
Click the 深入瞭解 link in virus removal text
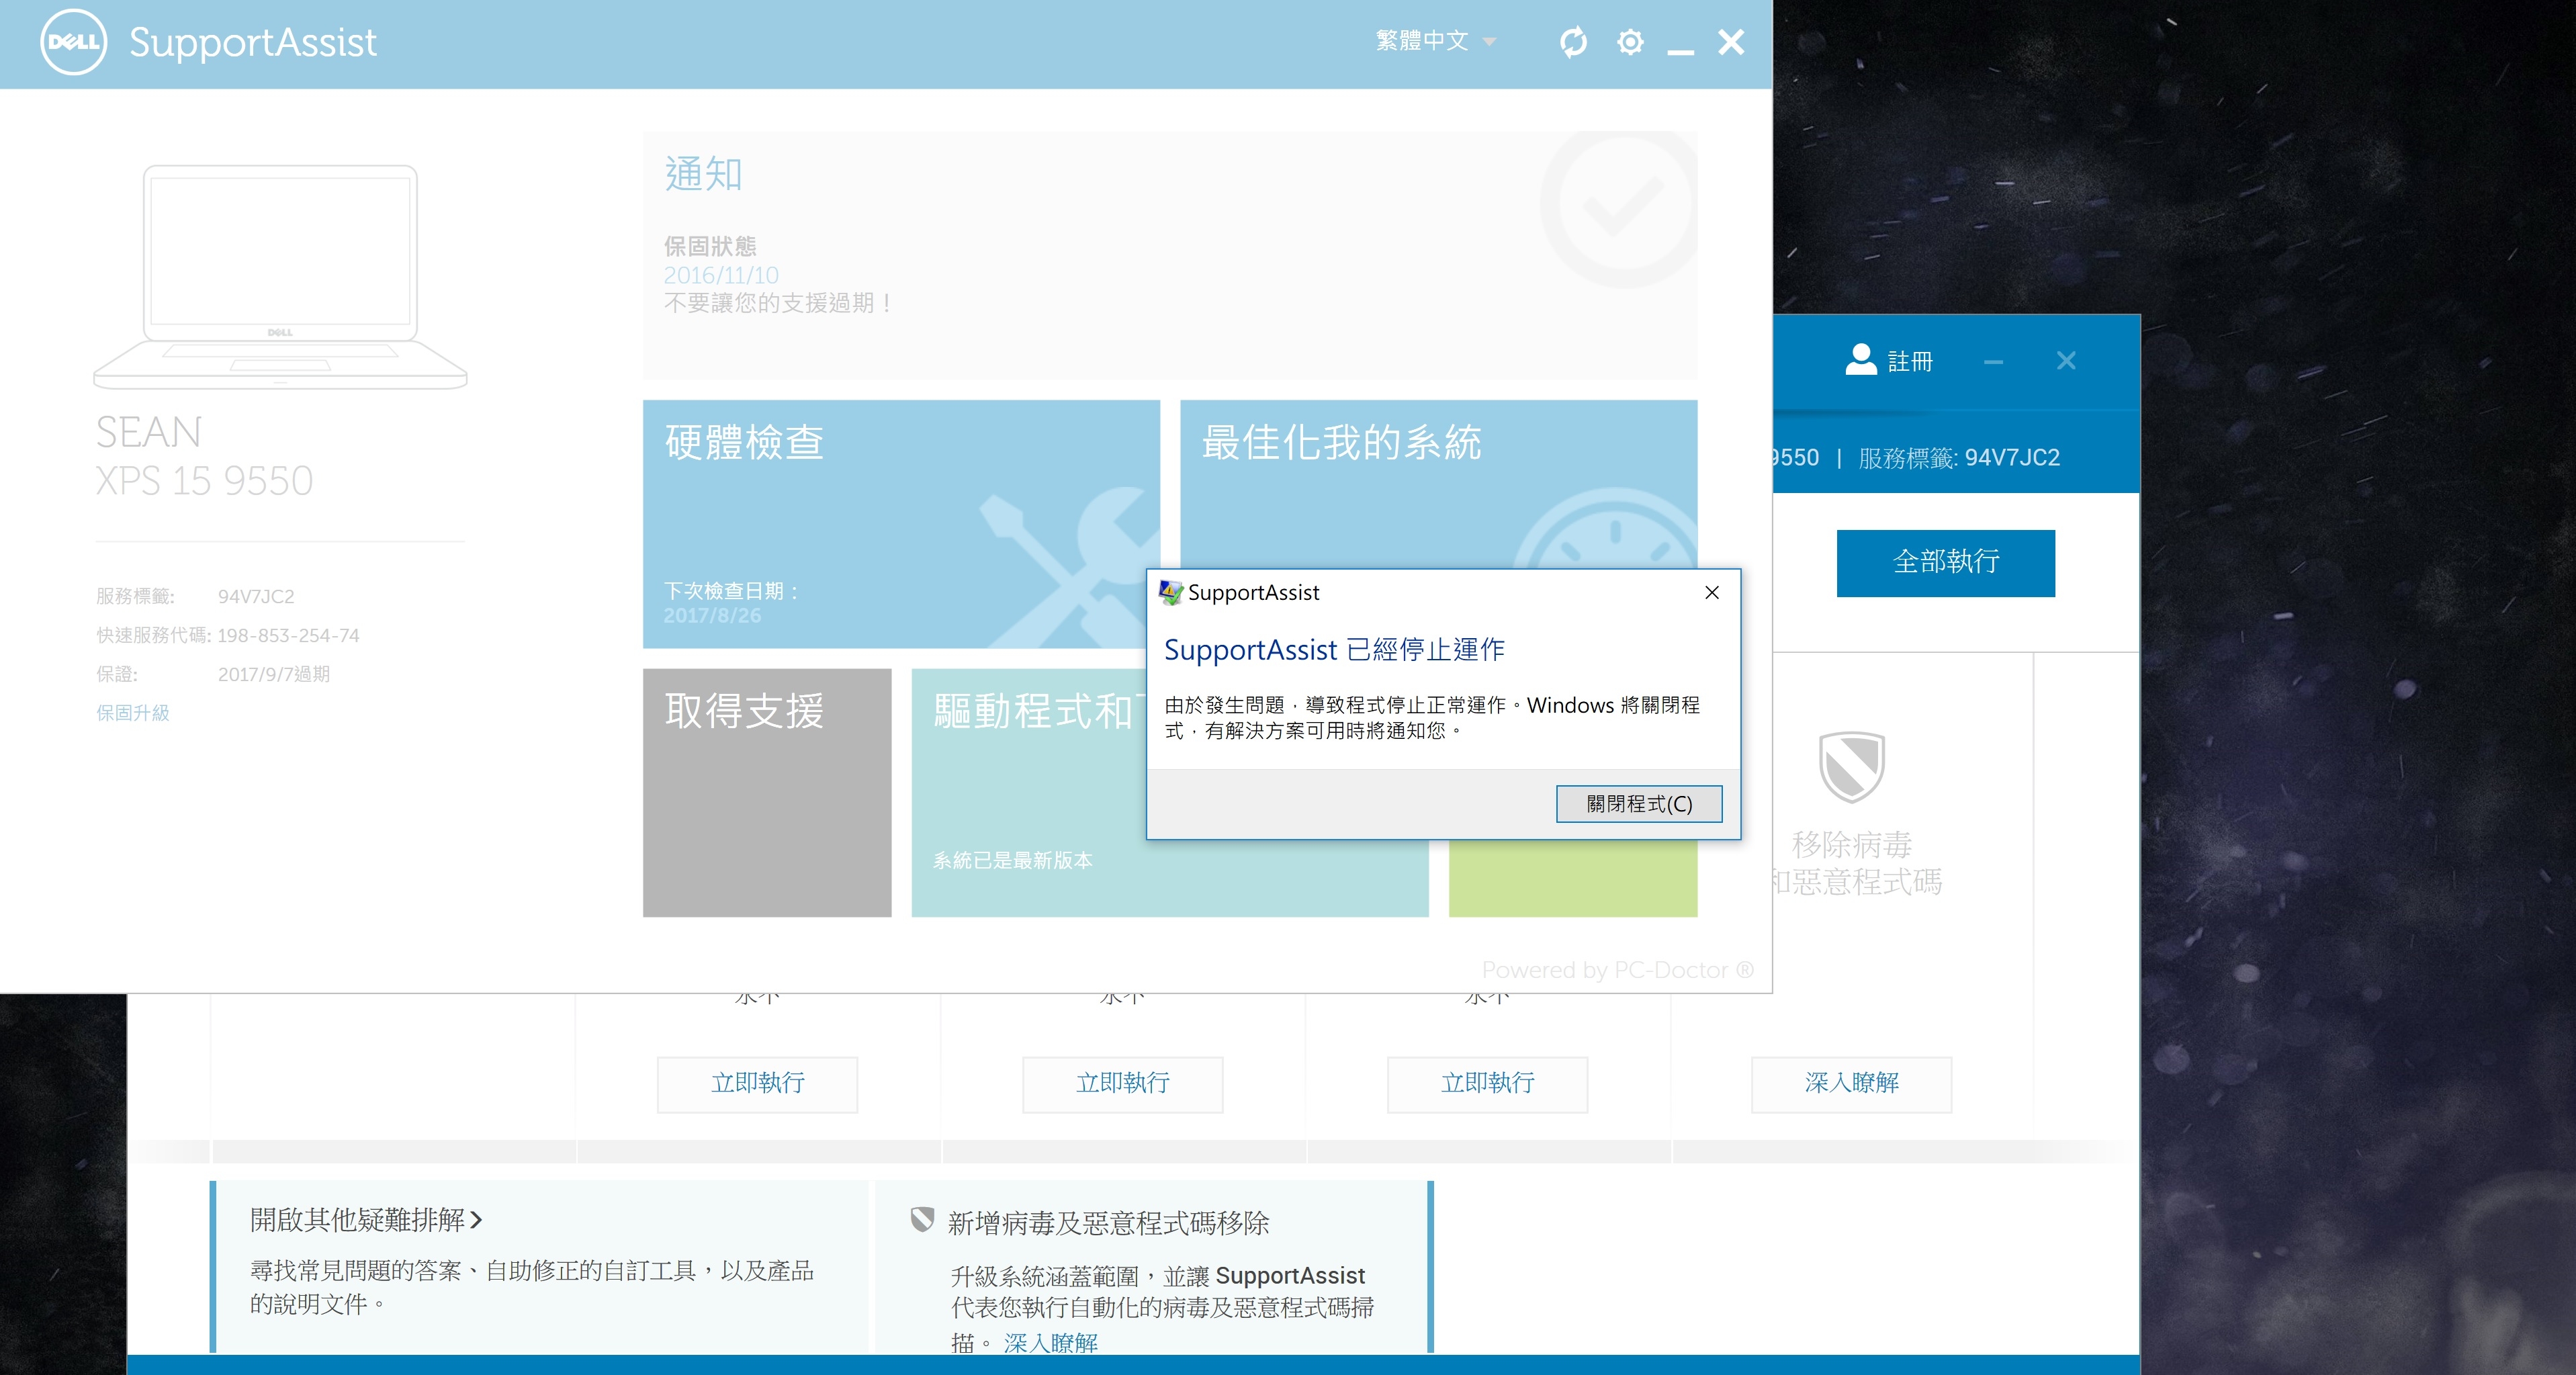tap(1050, 1343)
